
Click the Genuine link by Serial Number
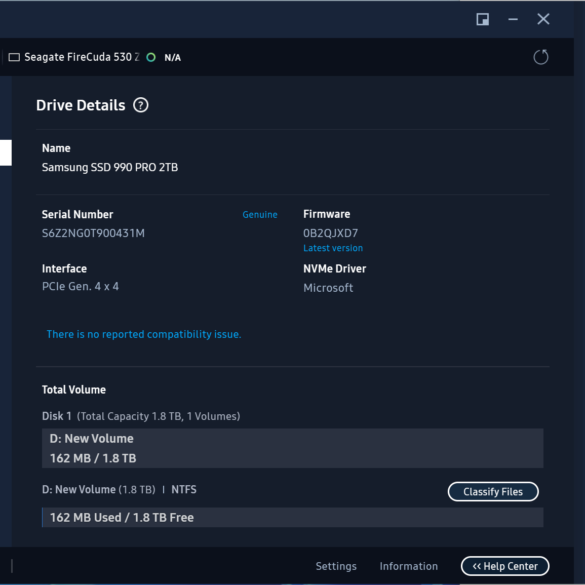[260, 215]
